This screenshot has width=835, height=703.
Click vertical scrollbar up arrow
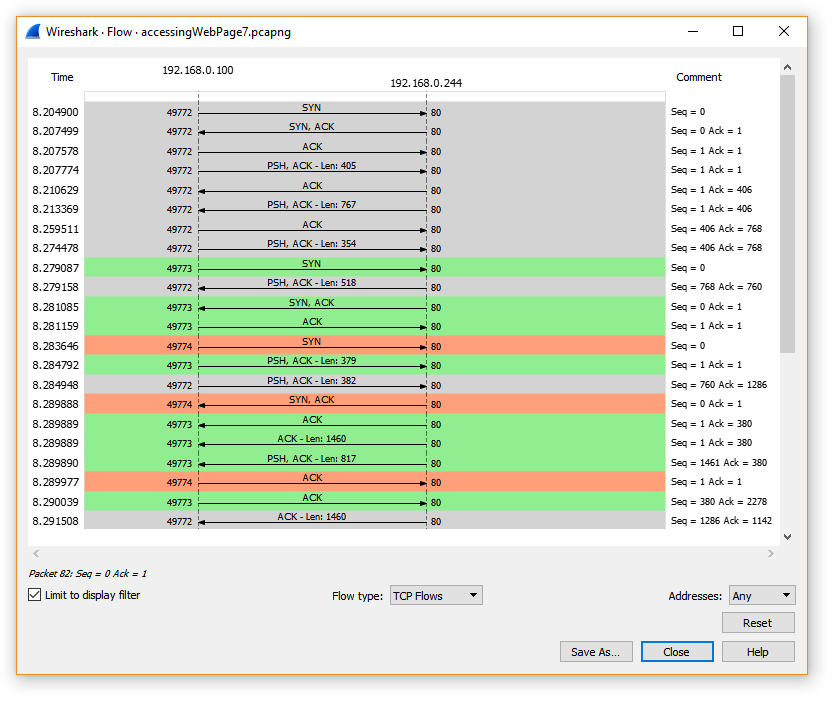(x=787, y=68)
